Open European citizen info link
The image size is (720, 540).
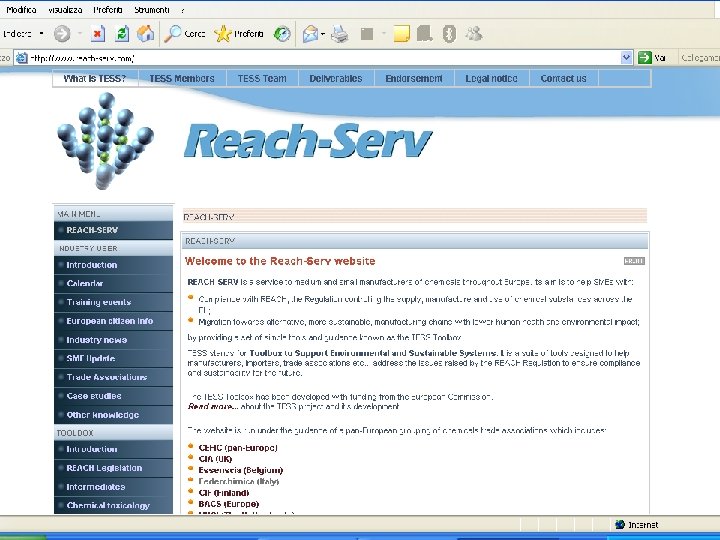(x=113, y=321)
